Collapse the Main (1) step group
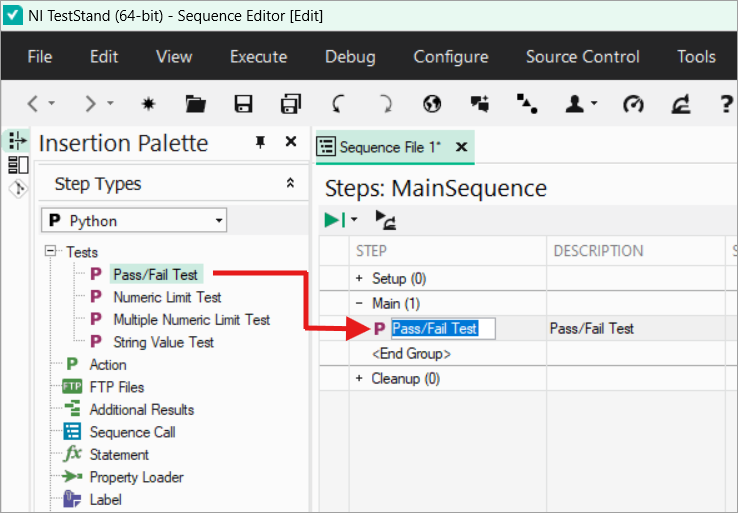The width and height of the screenshot is (738, 513). (359, 303)
